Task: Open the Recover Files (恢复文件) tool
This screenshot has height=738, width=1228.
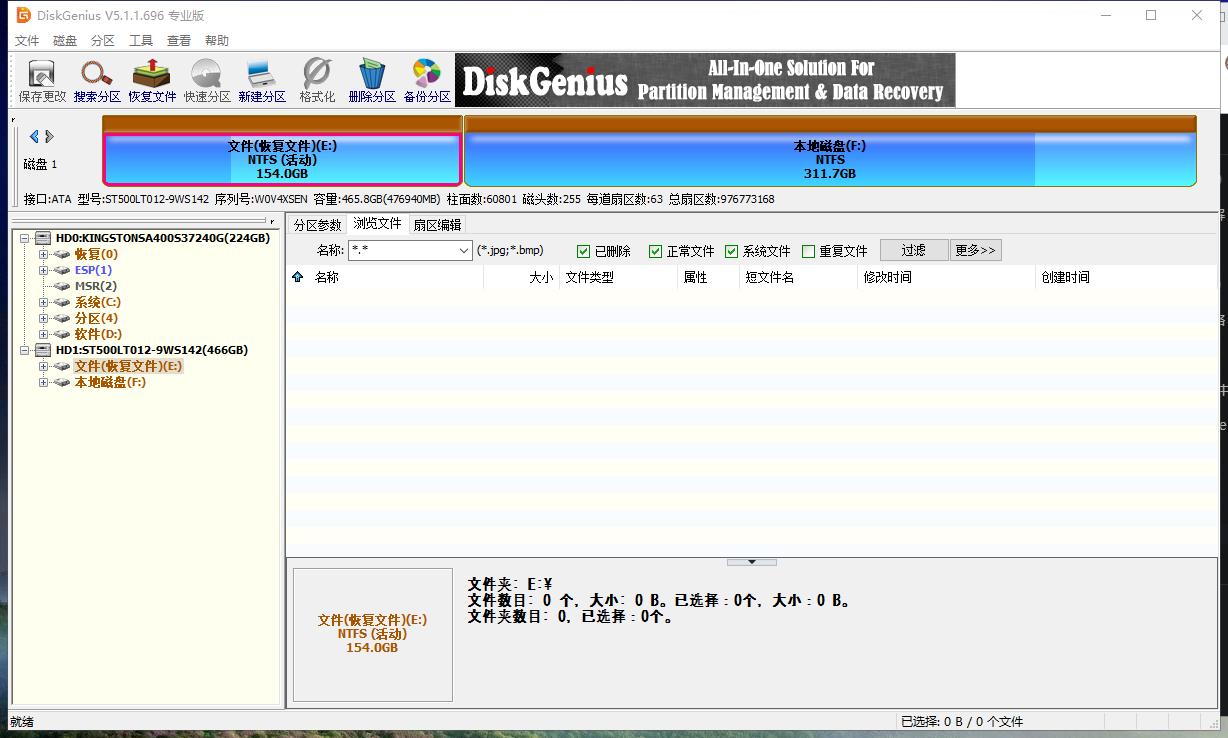Action: [x=152, y=81]
